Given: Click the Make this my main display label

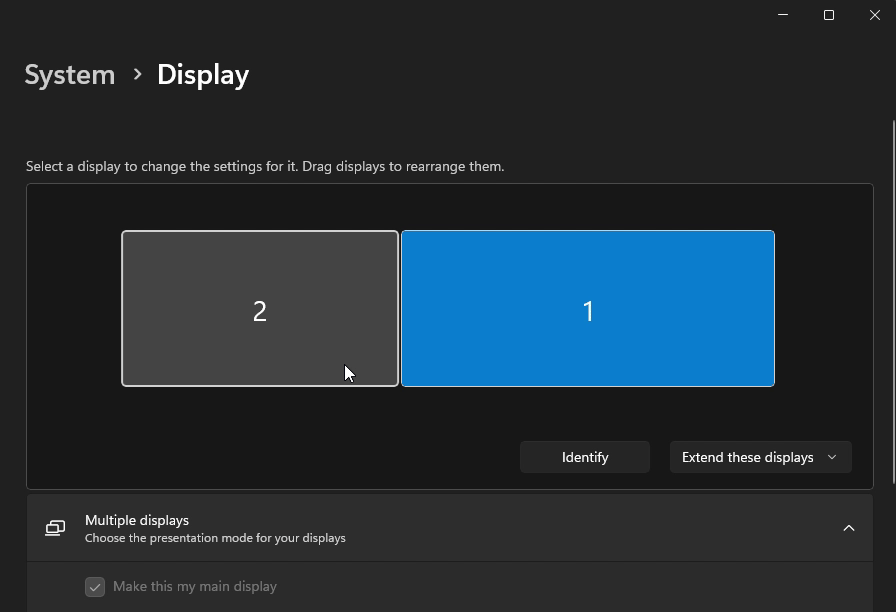Looking at the screenshot, I should [195, 587].
